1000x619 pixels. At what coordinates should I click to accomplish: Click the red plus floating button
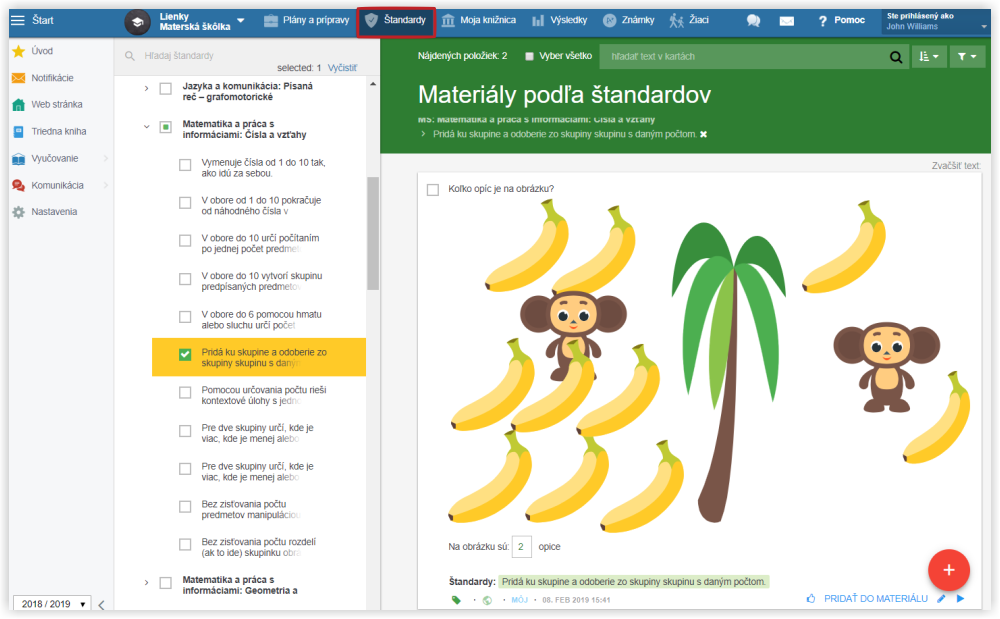(949, 570)
